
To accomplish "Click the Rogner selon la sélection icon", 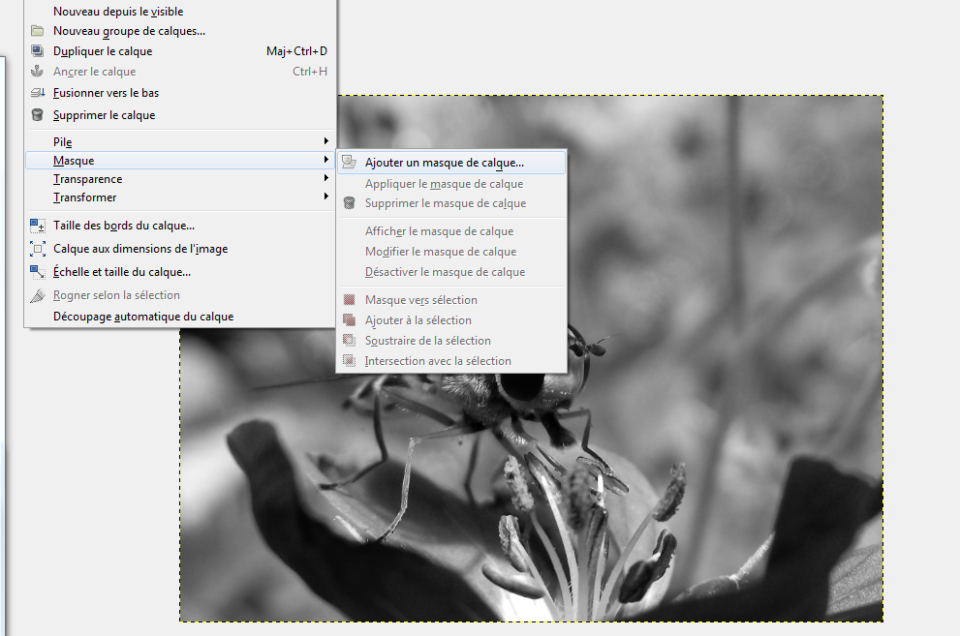I will click(37, 295).
